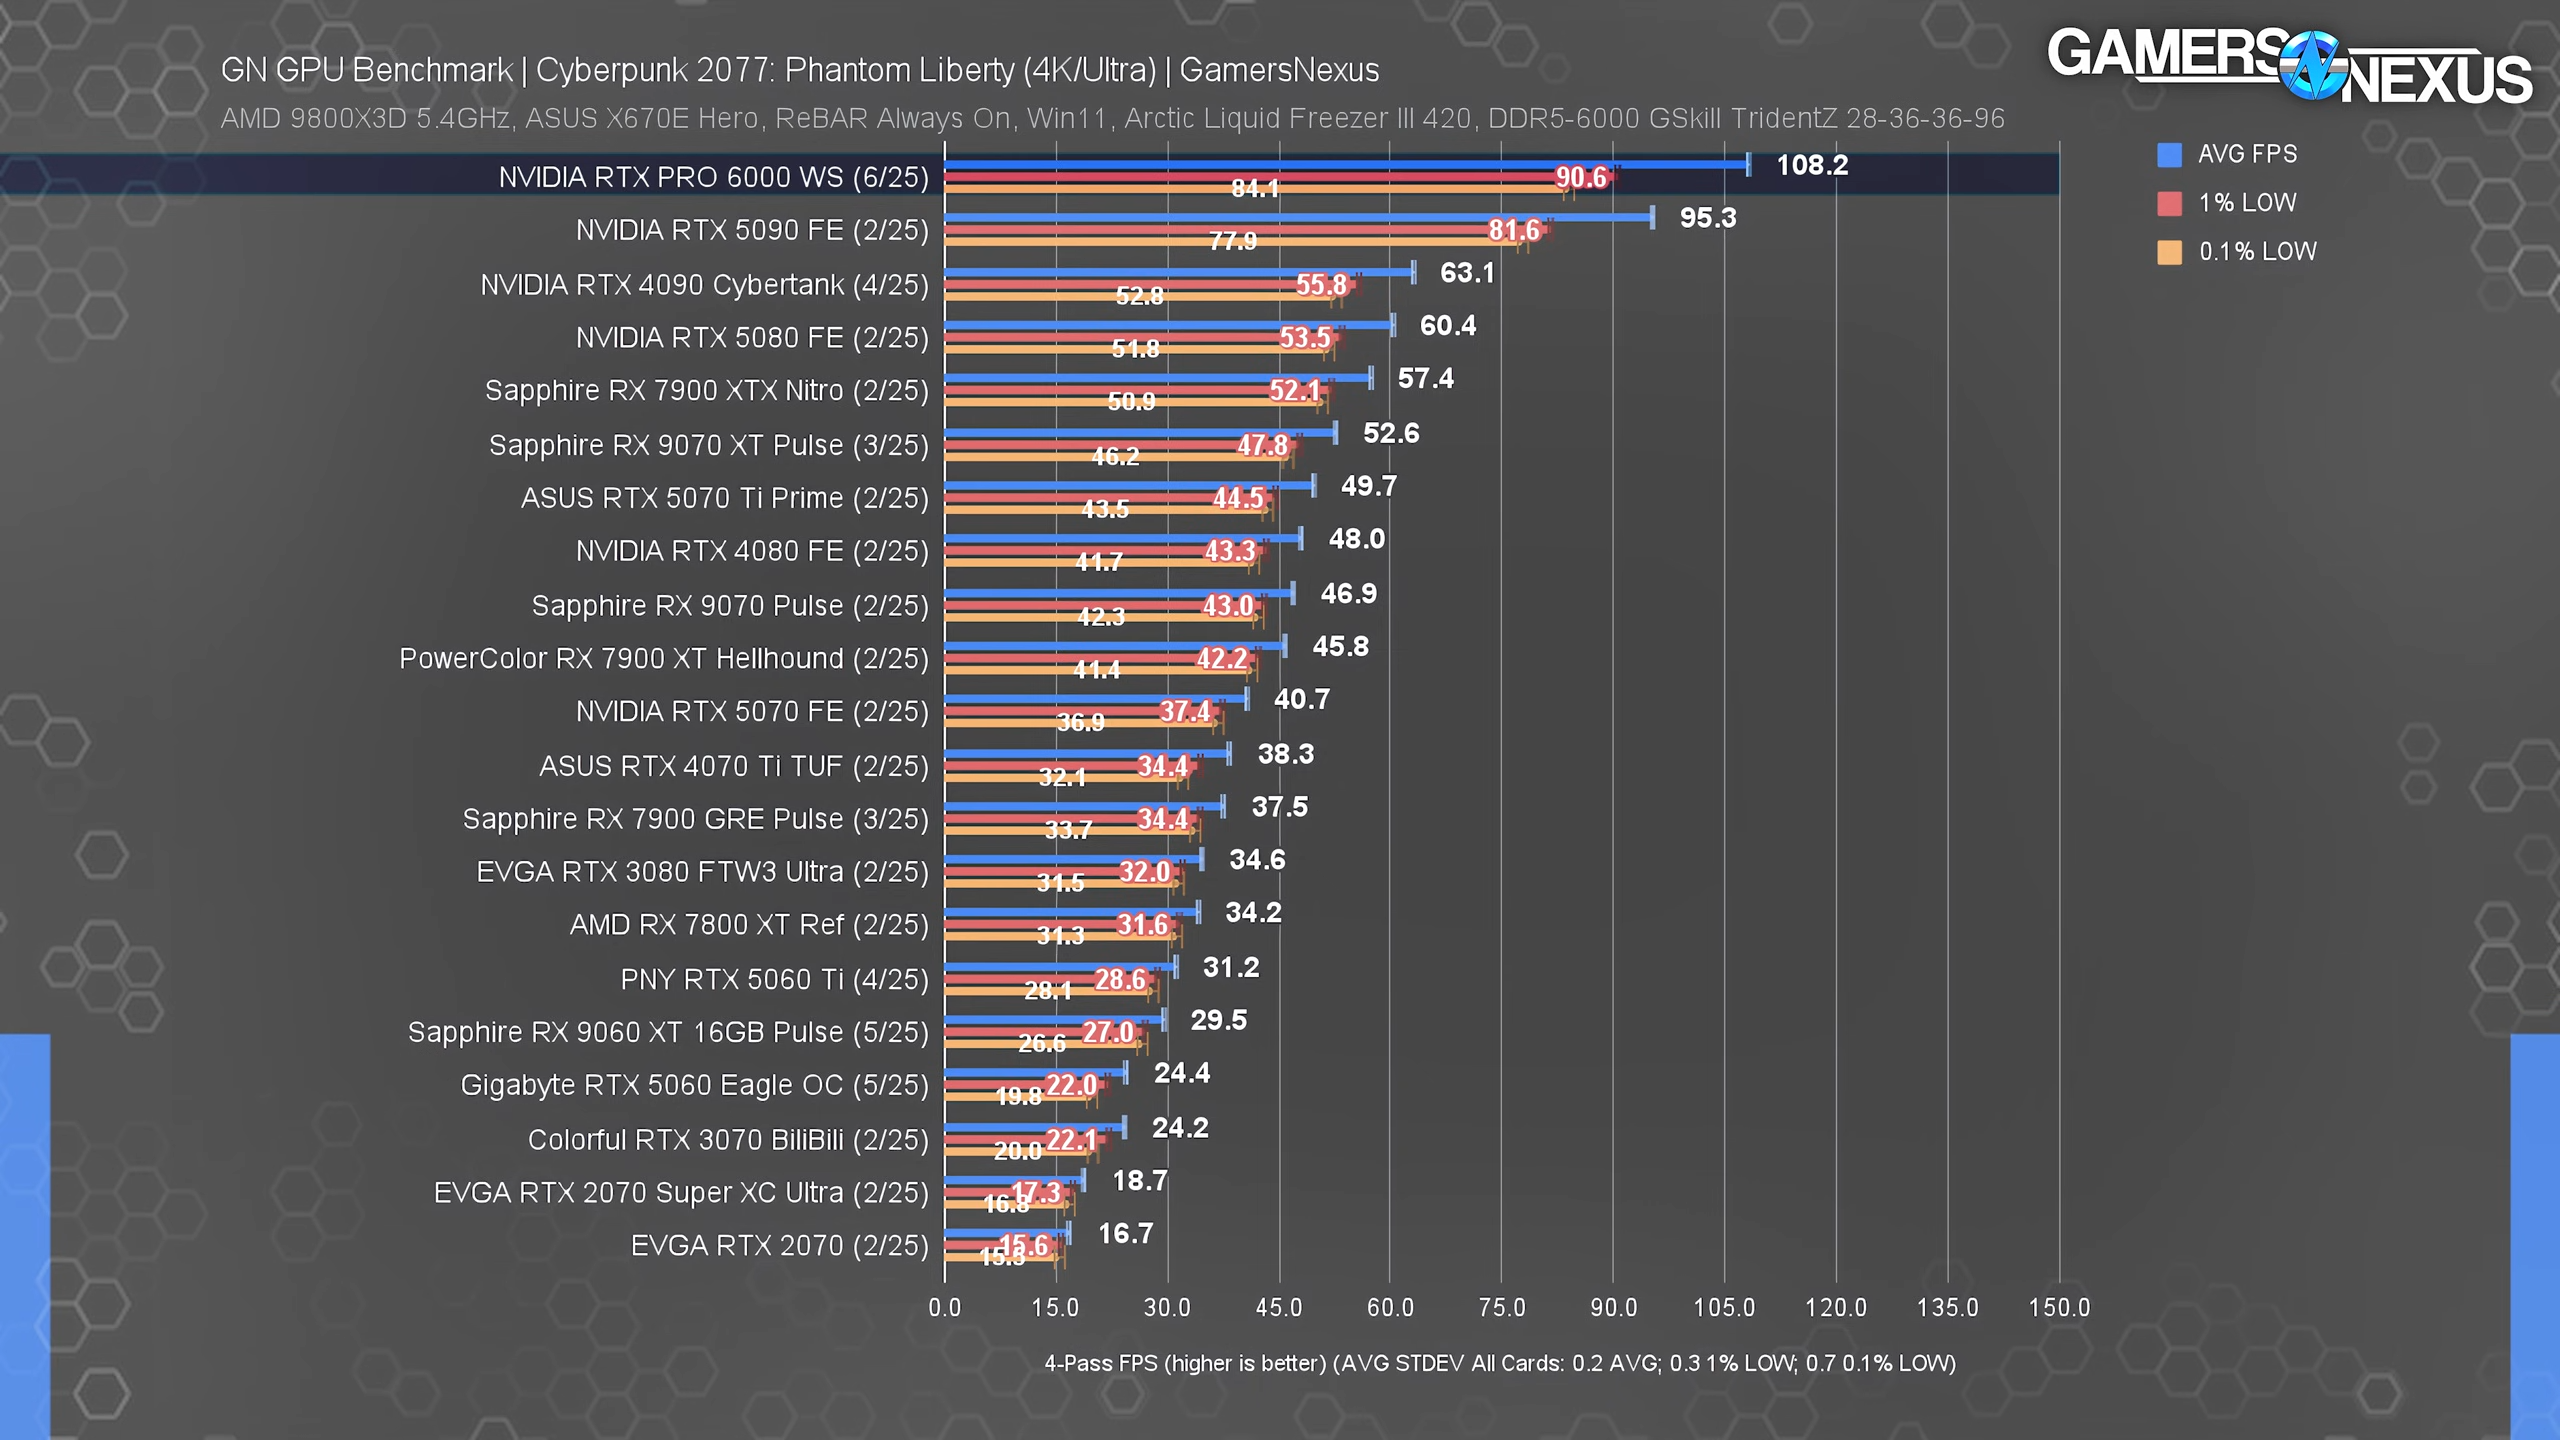
Task: Click the 46.9 average FPS value
Action: point(1349,595)
